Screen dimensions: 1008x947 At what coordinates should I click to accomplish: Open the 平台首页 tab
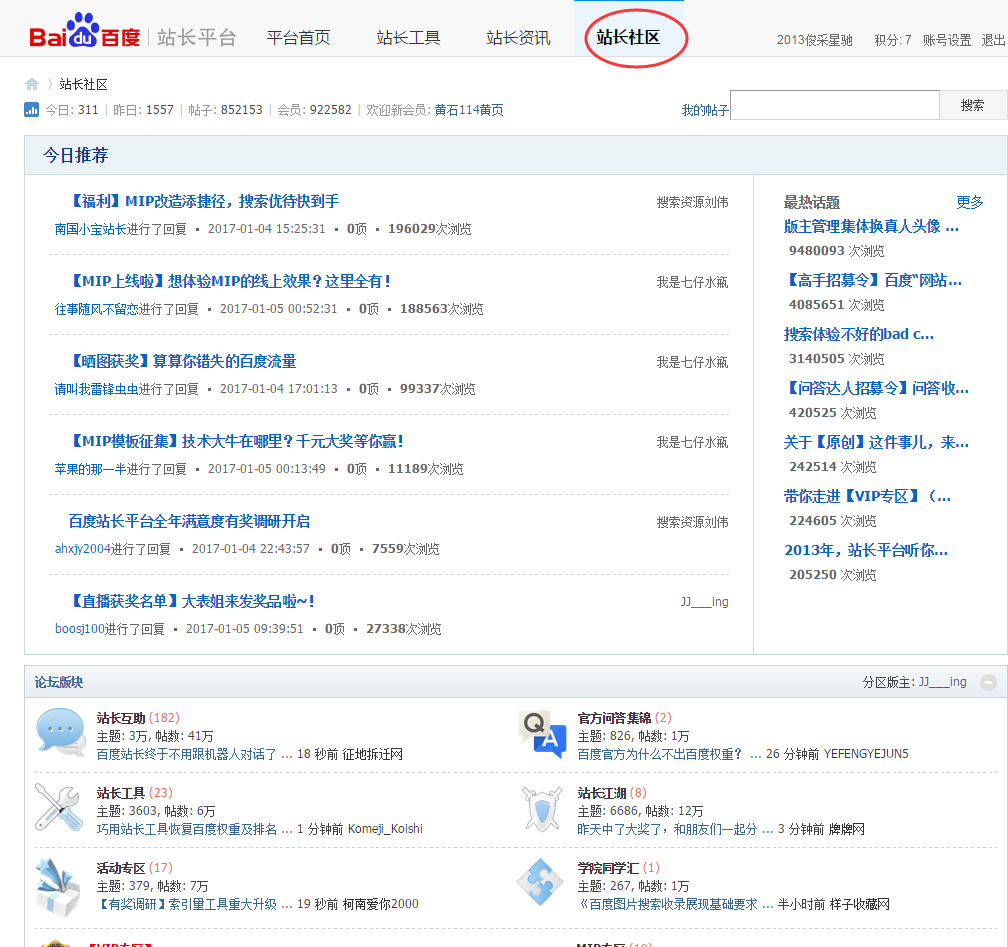pyautogui.click(x=298, y=38)
